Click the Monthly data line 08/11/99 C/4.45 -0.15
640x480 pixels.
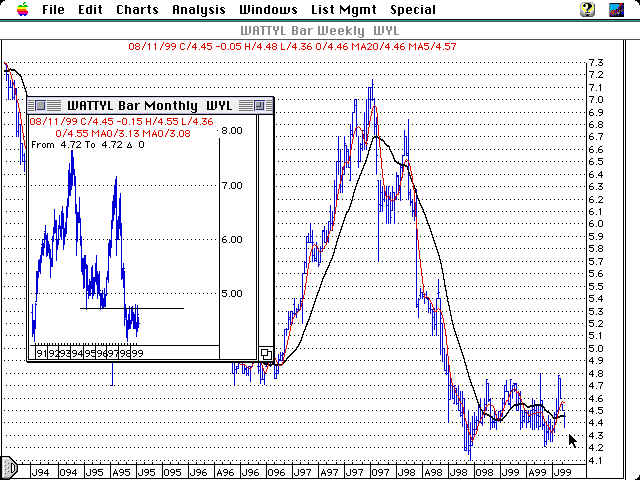tap(121, 122)
